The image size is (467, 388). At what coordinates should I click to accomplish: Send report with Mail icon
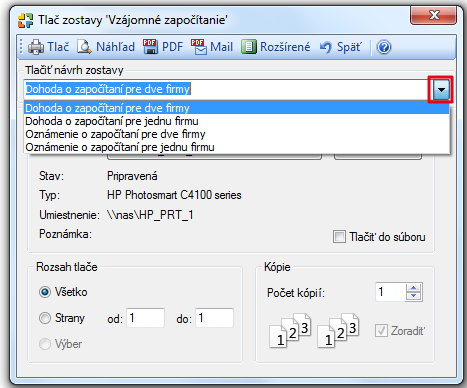pyautogui.click(x=199, y=47)
